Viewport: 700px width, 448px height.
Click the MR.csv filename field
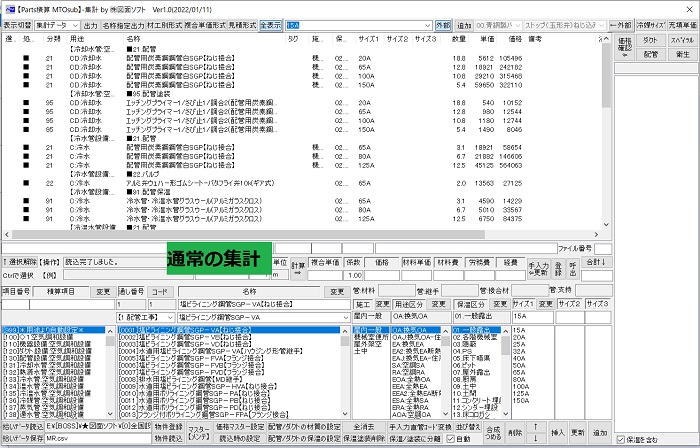[x=98, y=438]
